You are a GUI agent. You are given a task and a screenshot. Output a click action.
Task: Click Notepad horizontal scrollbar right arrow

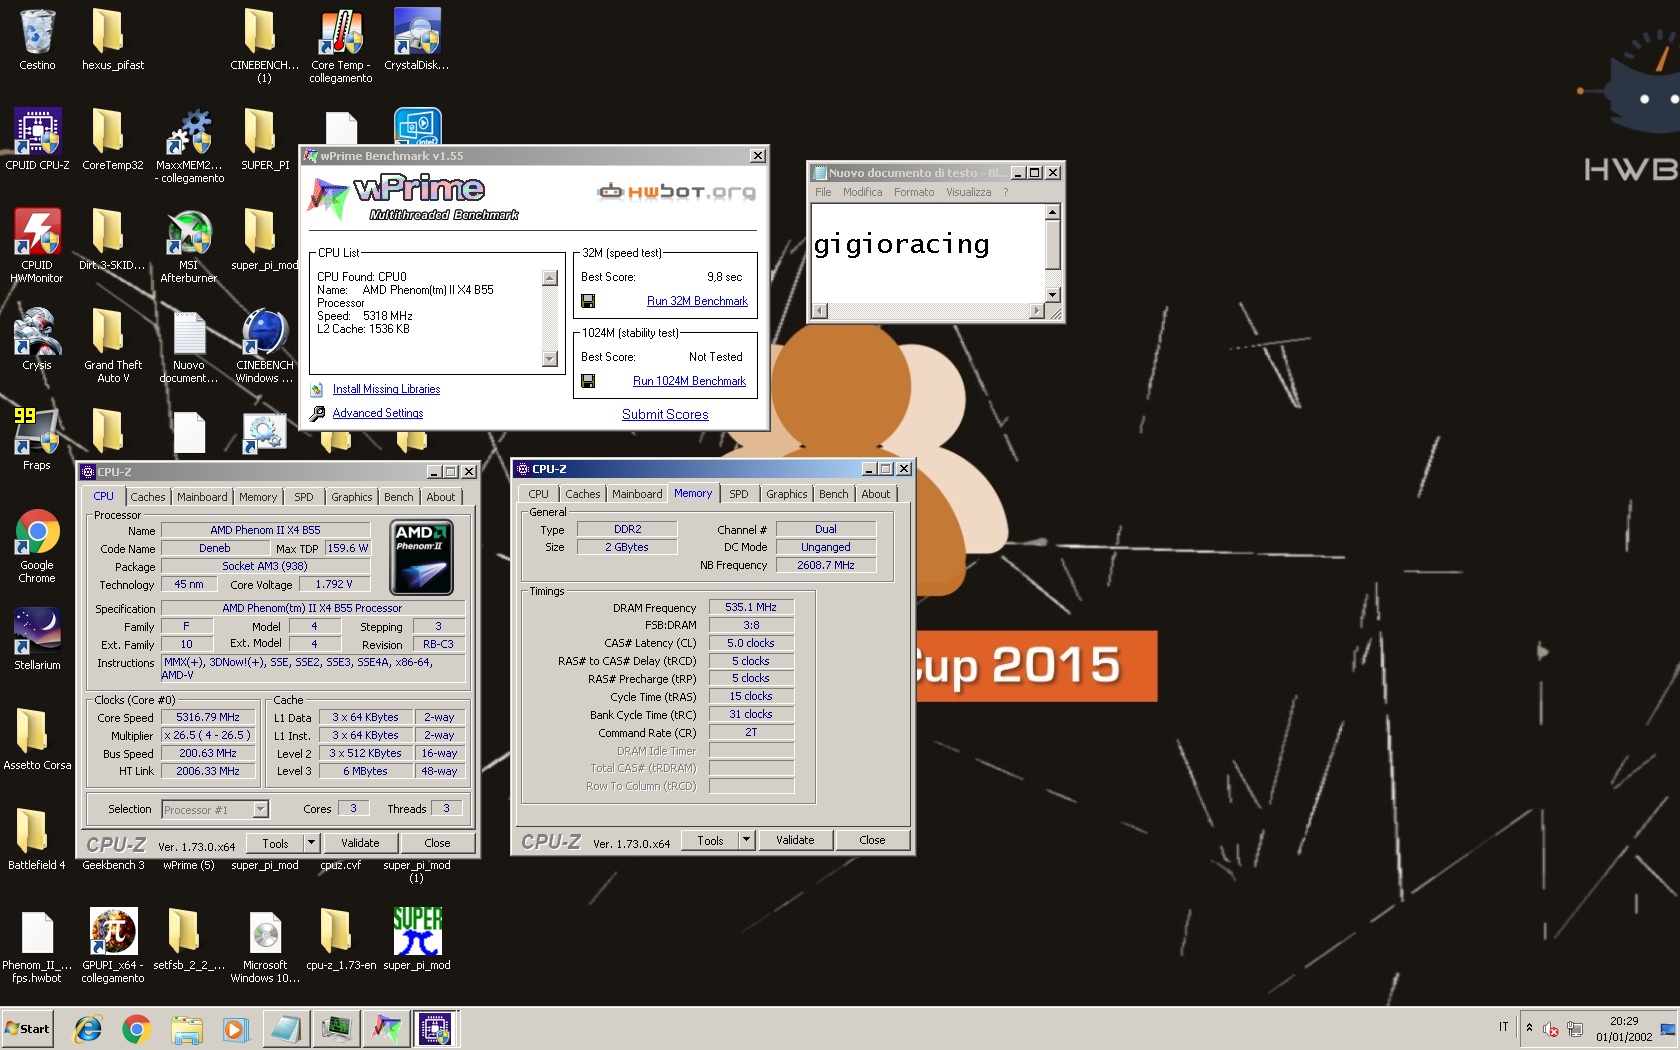(1036, 311)
